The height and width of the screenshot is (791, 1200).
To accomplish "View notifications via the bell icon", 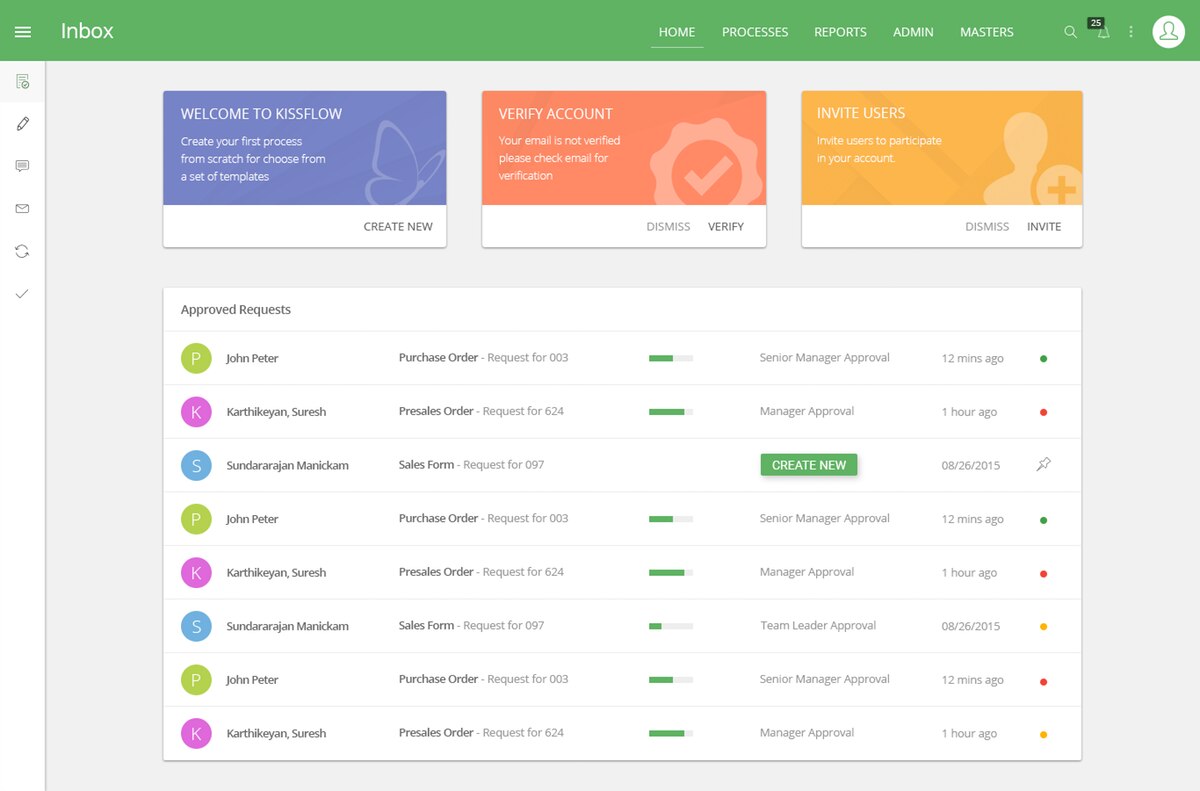I will [1103, 33].
